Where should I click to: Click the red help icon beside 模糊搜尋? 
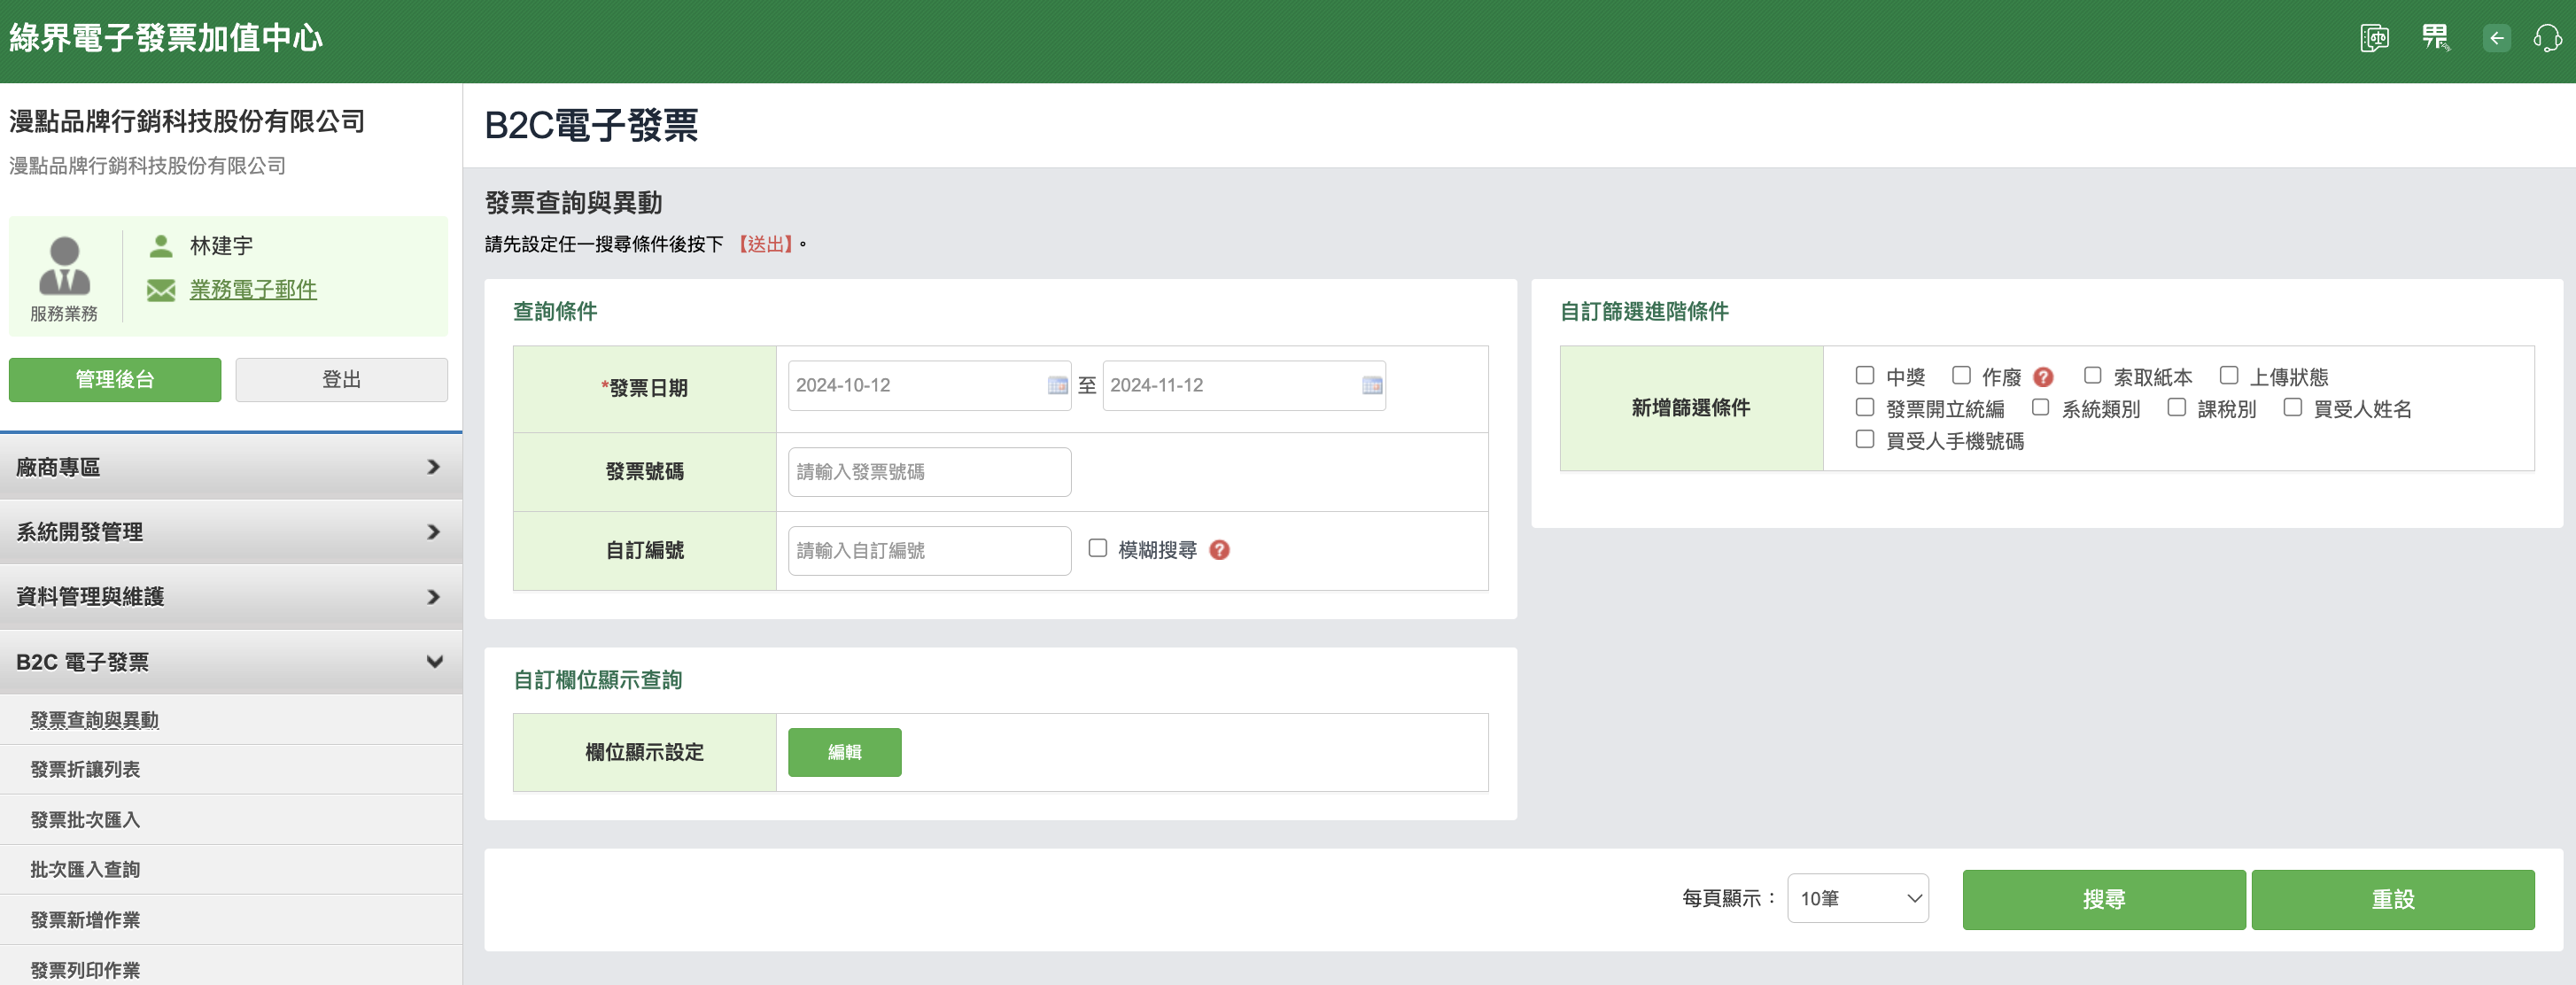click(x=1220, y=550)
